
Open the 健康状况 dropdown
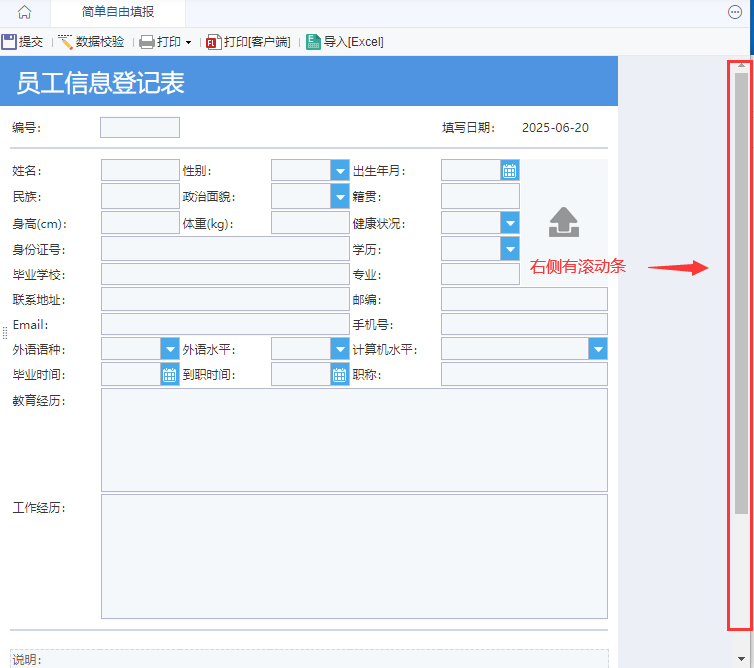point(510,223)
